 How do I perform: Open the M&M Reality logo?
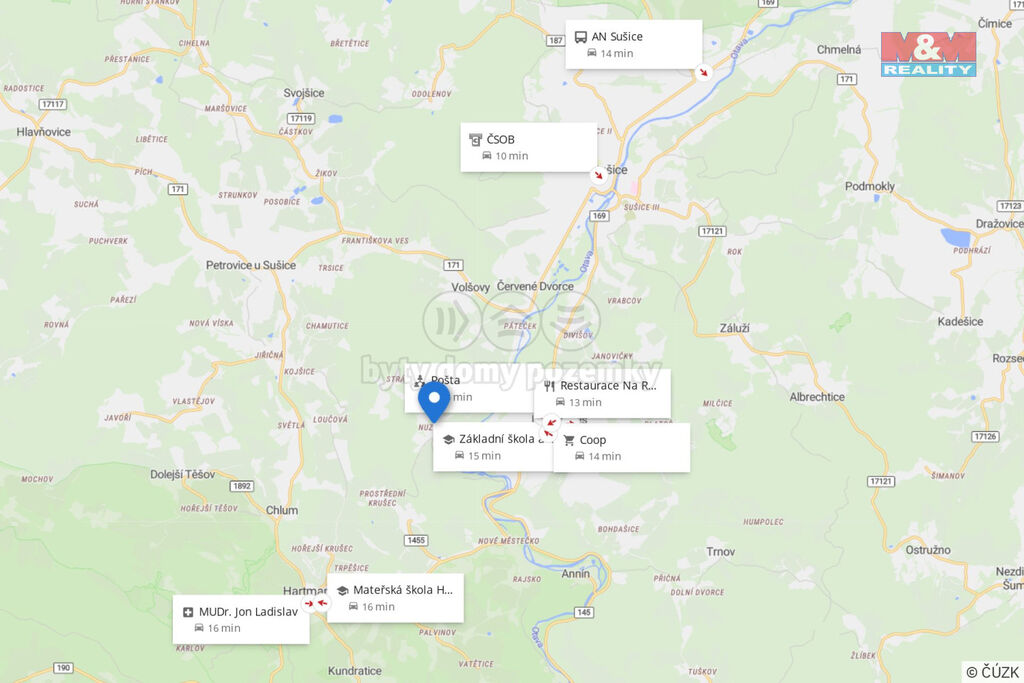[x=928, y=54]
